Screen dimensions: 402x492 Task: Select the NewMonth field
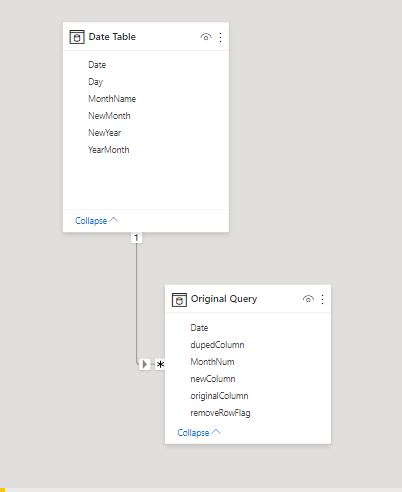pos(109,116)
